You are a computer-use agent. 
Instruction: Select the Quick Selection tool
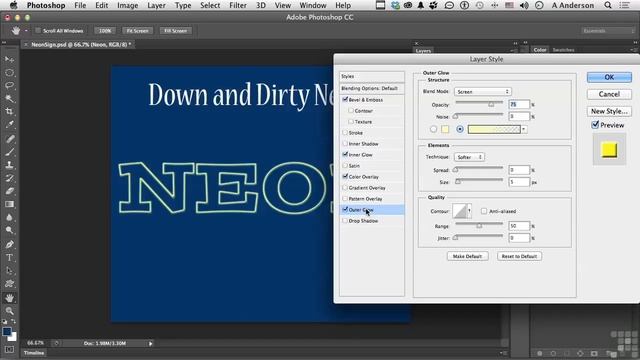[x=9, y=98]
